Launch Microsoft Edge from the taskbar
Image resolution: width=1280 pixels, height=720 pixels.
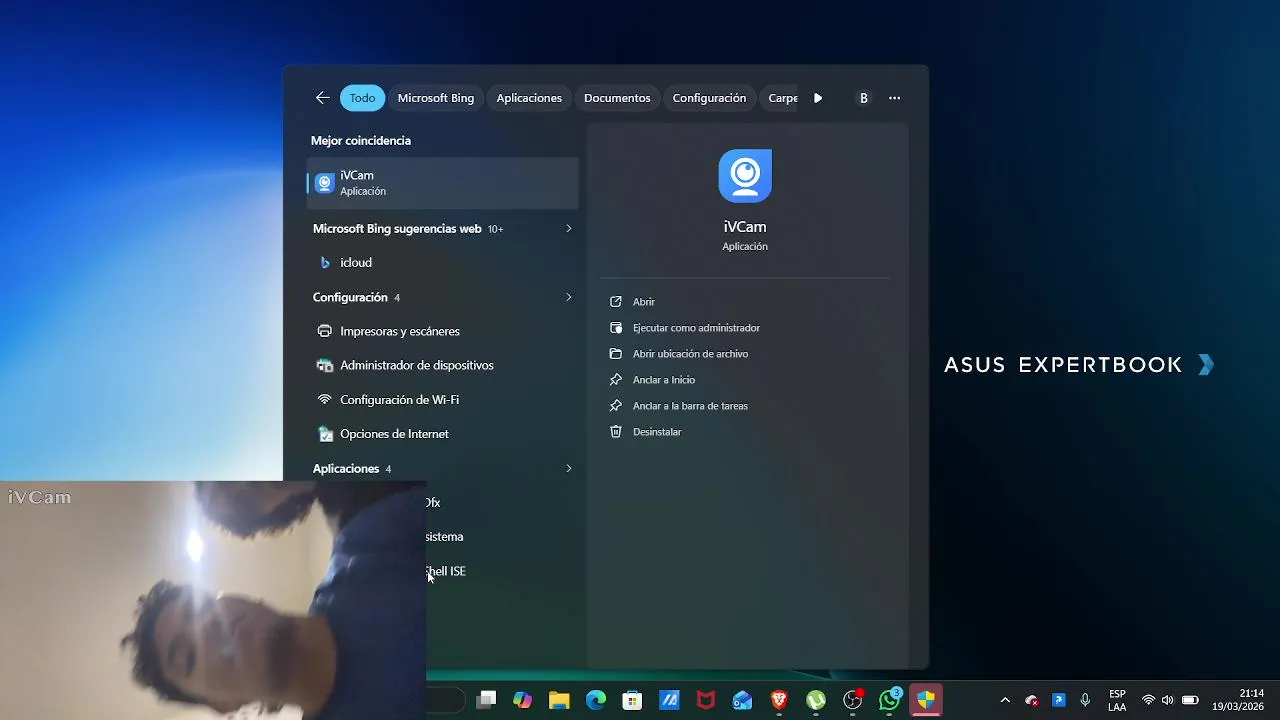click(x=596, y=700)
